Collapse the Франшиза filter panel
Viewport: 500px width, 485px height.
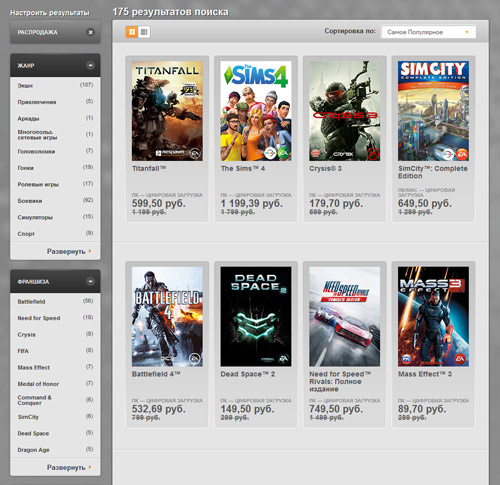point(90,282)
